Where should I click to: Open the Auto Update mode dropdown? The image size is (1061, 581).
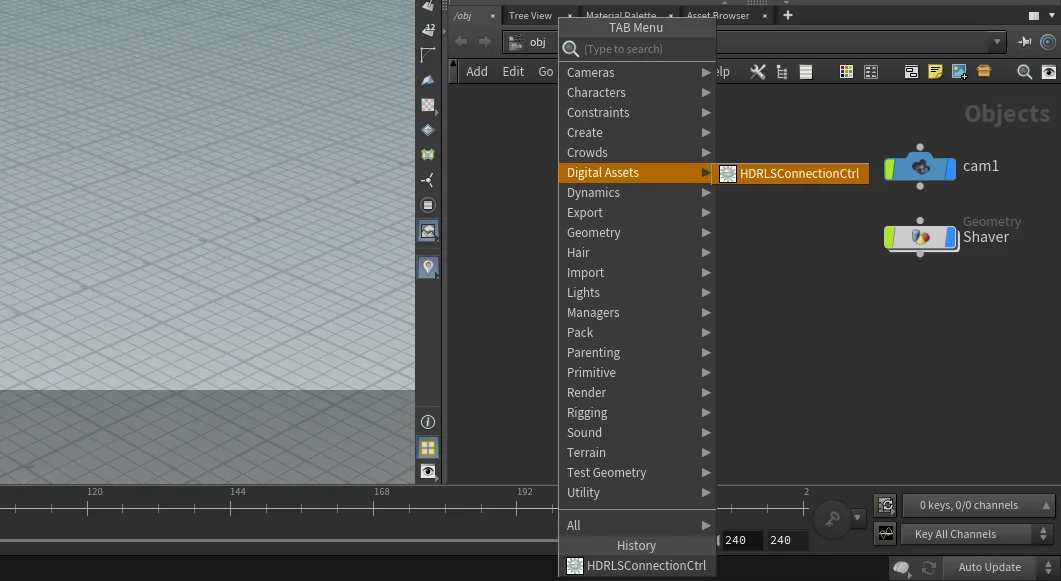[1000, 567]
